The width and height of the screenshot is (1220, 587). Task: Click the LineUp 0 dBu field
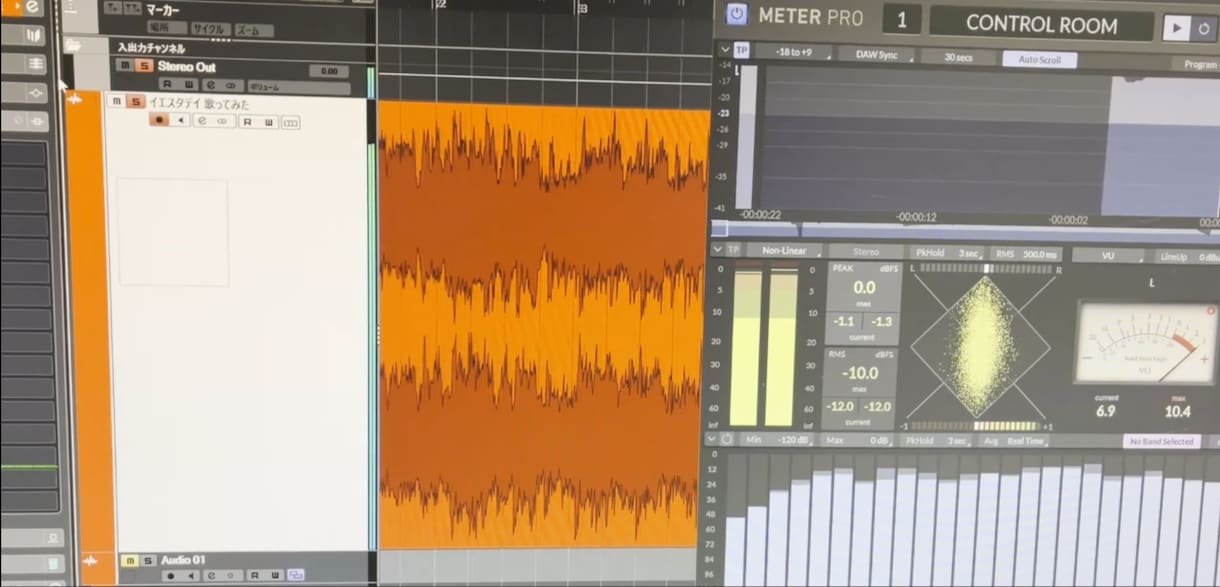point(1186,257)
